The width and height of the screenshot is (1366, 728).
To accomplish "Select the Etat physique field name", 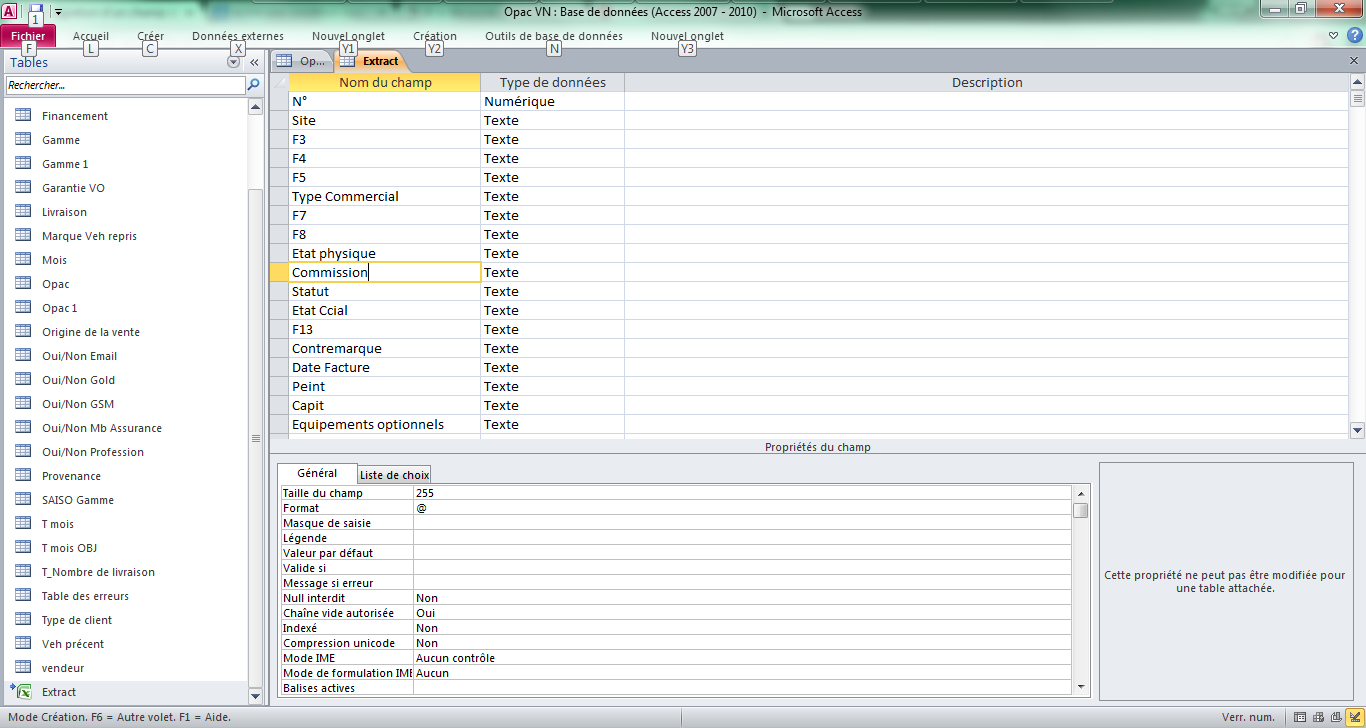I will pyautogui.click(x=385, y=253).
